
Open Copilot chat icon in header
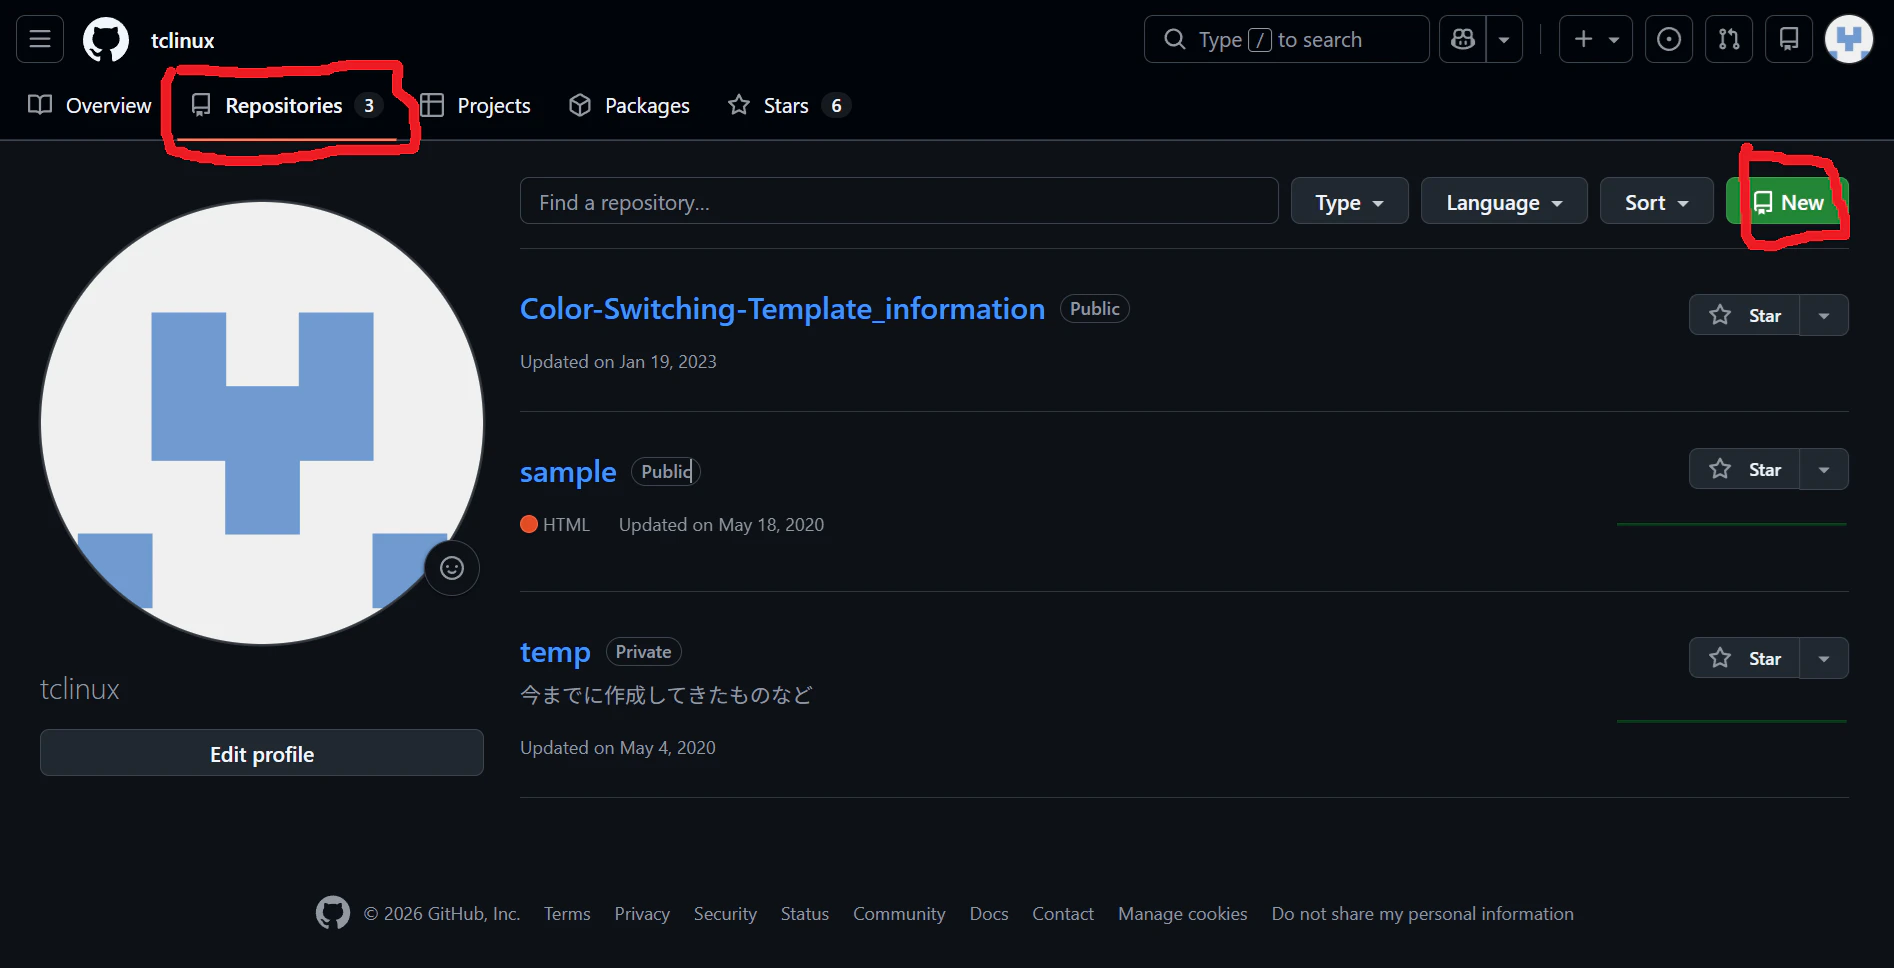click(1463, 39)
